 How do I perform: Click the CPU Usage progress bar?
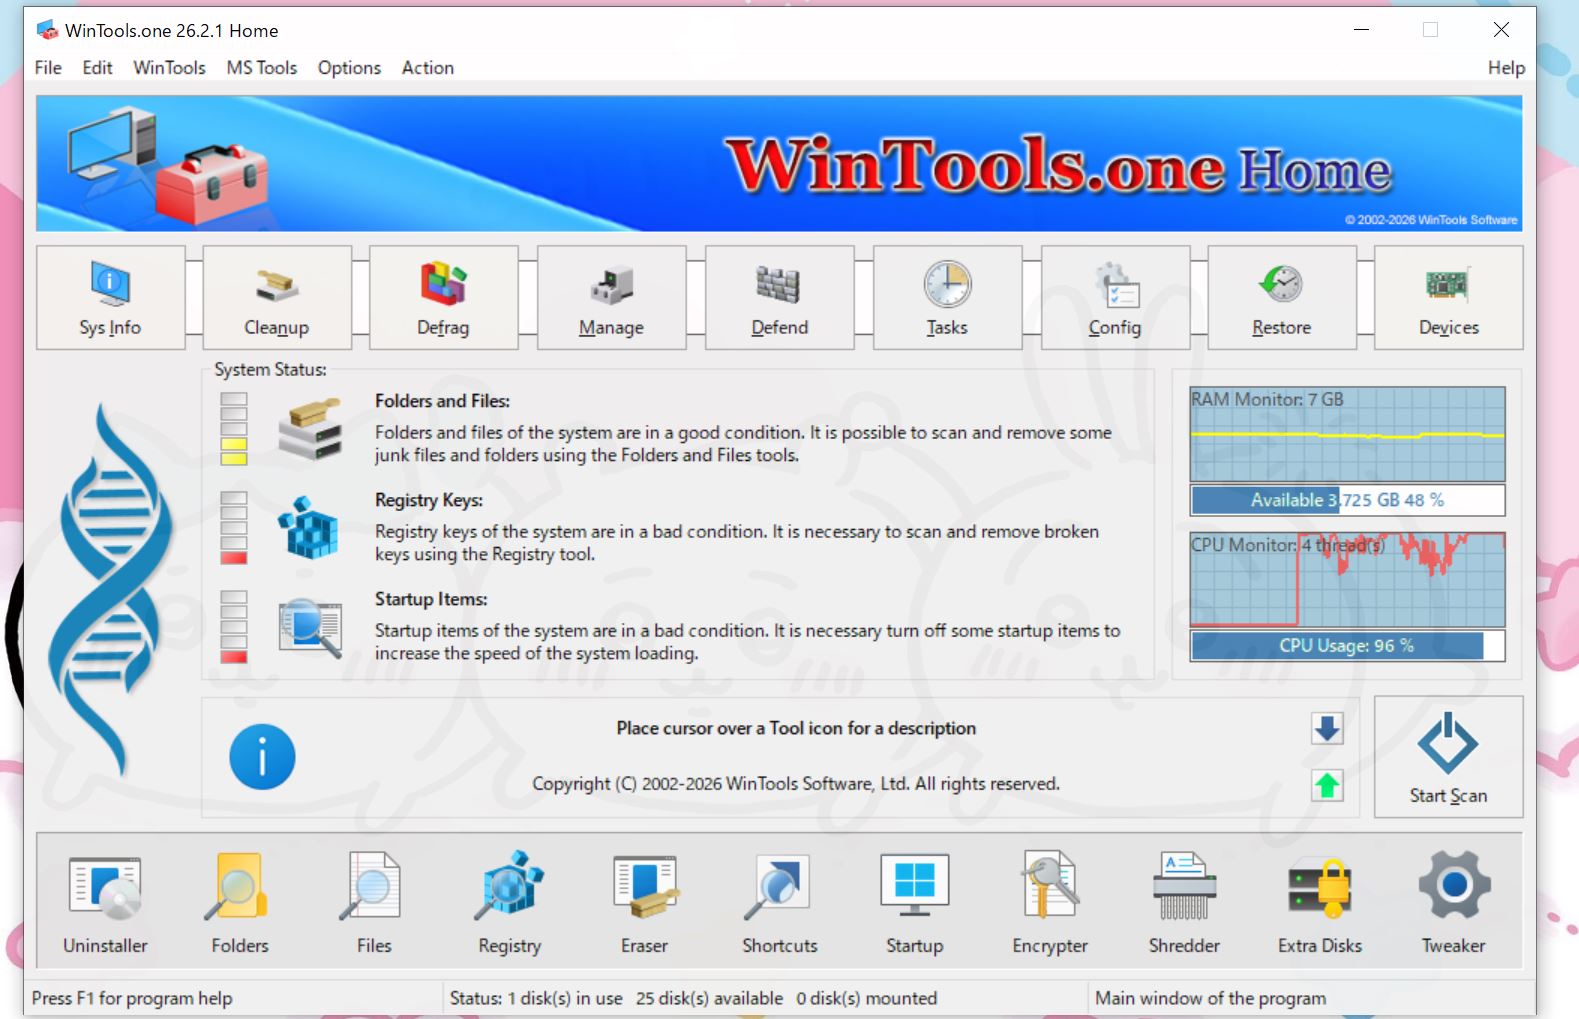coord(1347,646)
